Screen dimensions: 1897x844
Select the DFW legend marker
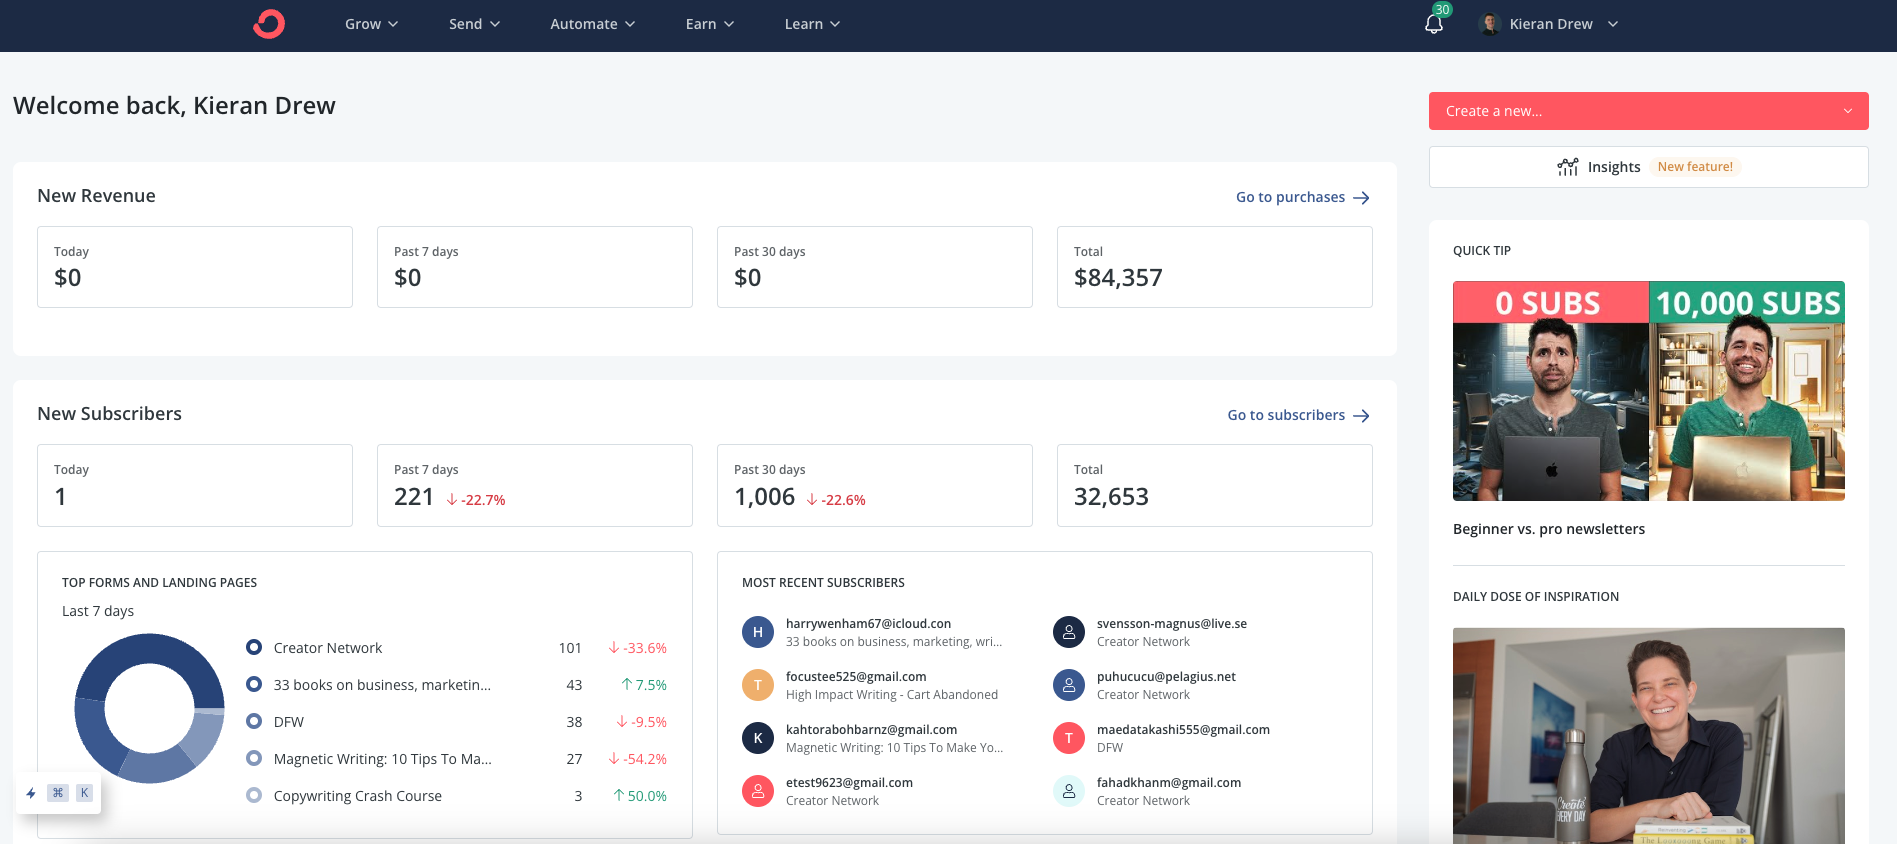pos(254,722)
